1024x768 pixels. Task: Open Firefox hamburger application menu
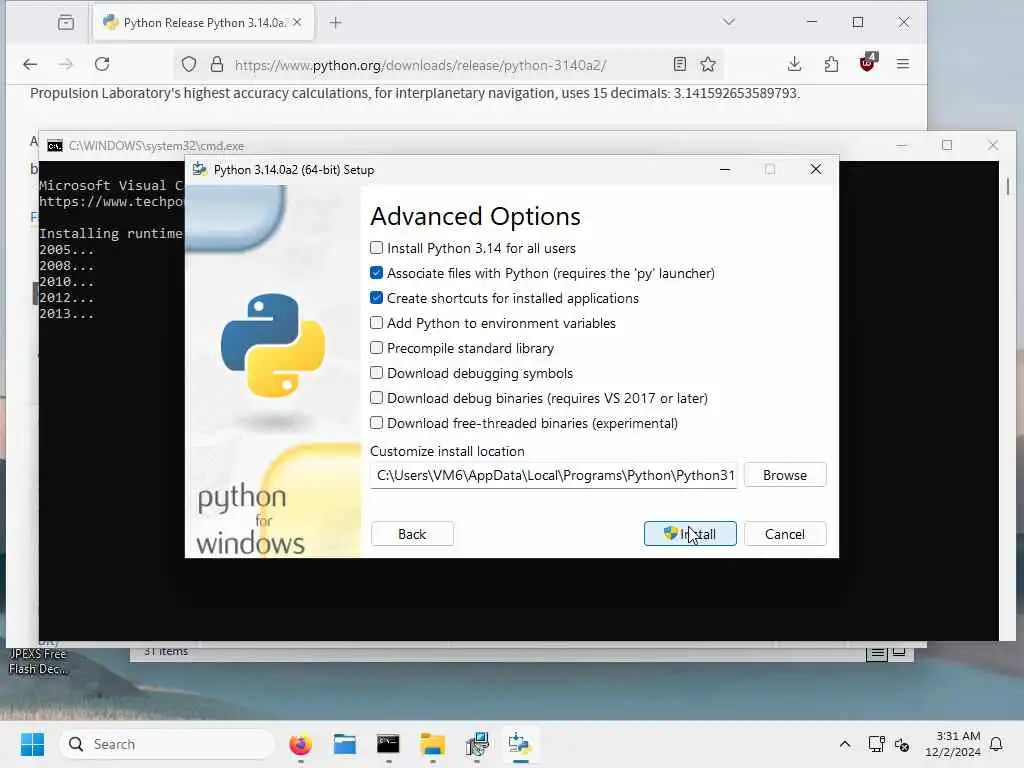[903, 64]
